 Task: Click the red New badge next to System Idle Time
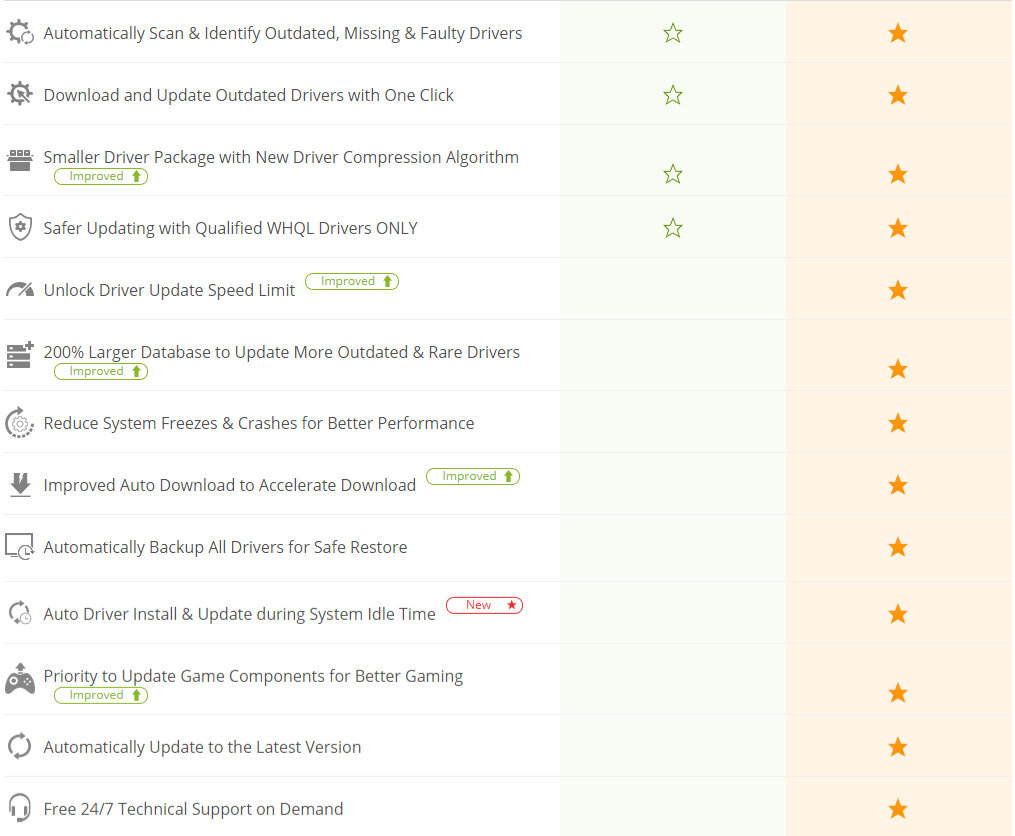485,605
